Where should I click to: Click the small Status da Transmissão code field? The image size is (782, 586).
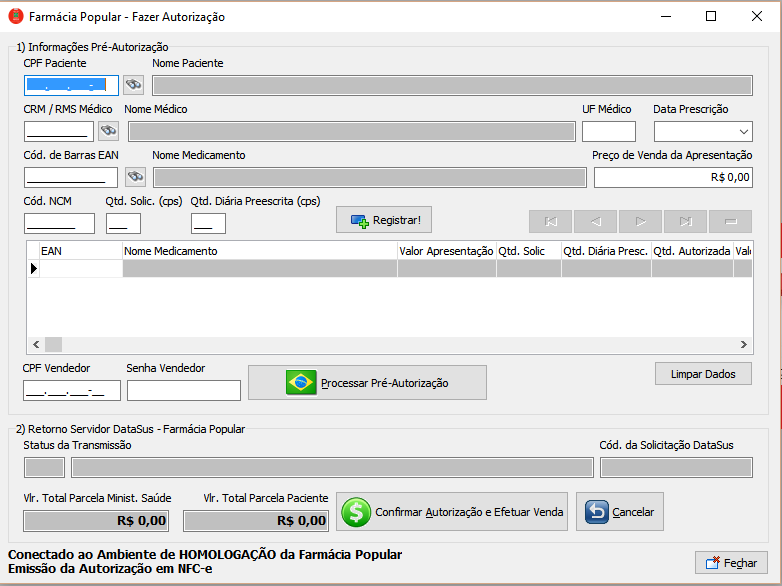click(44, 468)
